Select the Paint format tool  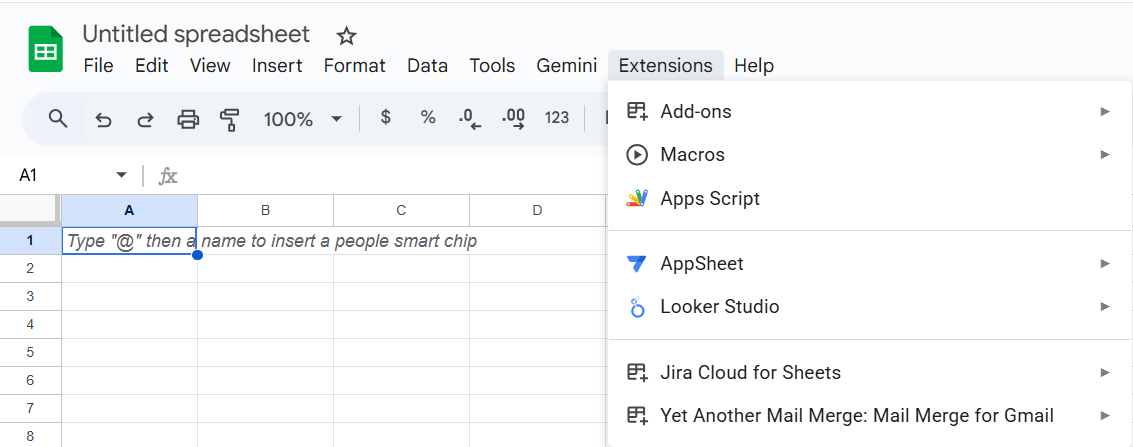230,119
